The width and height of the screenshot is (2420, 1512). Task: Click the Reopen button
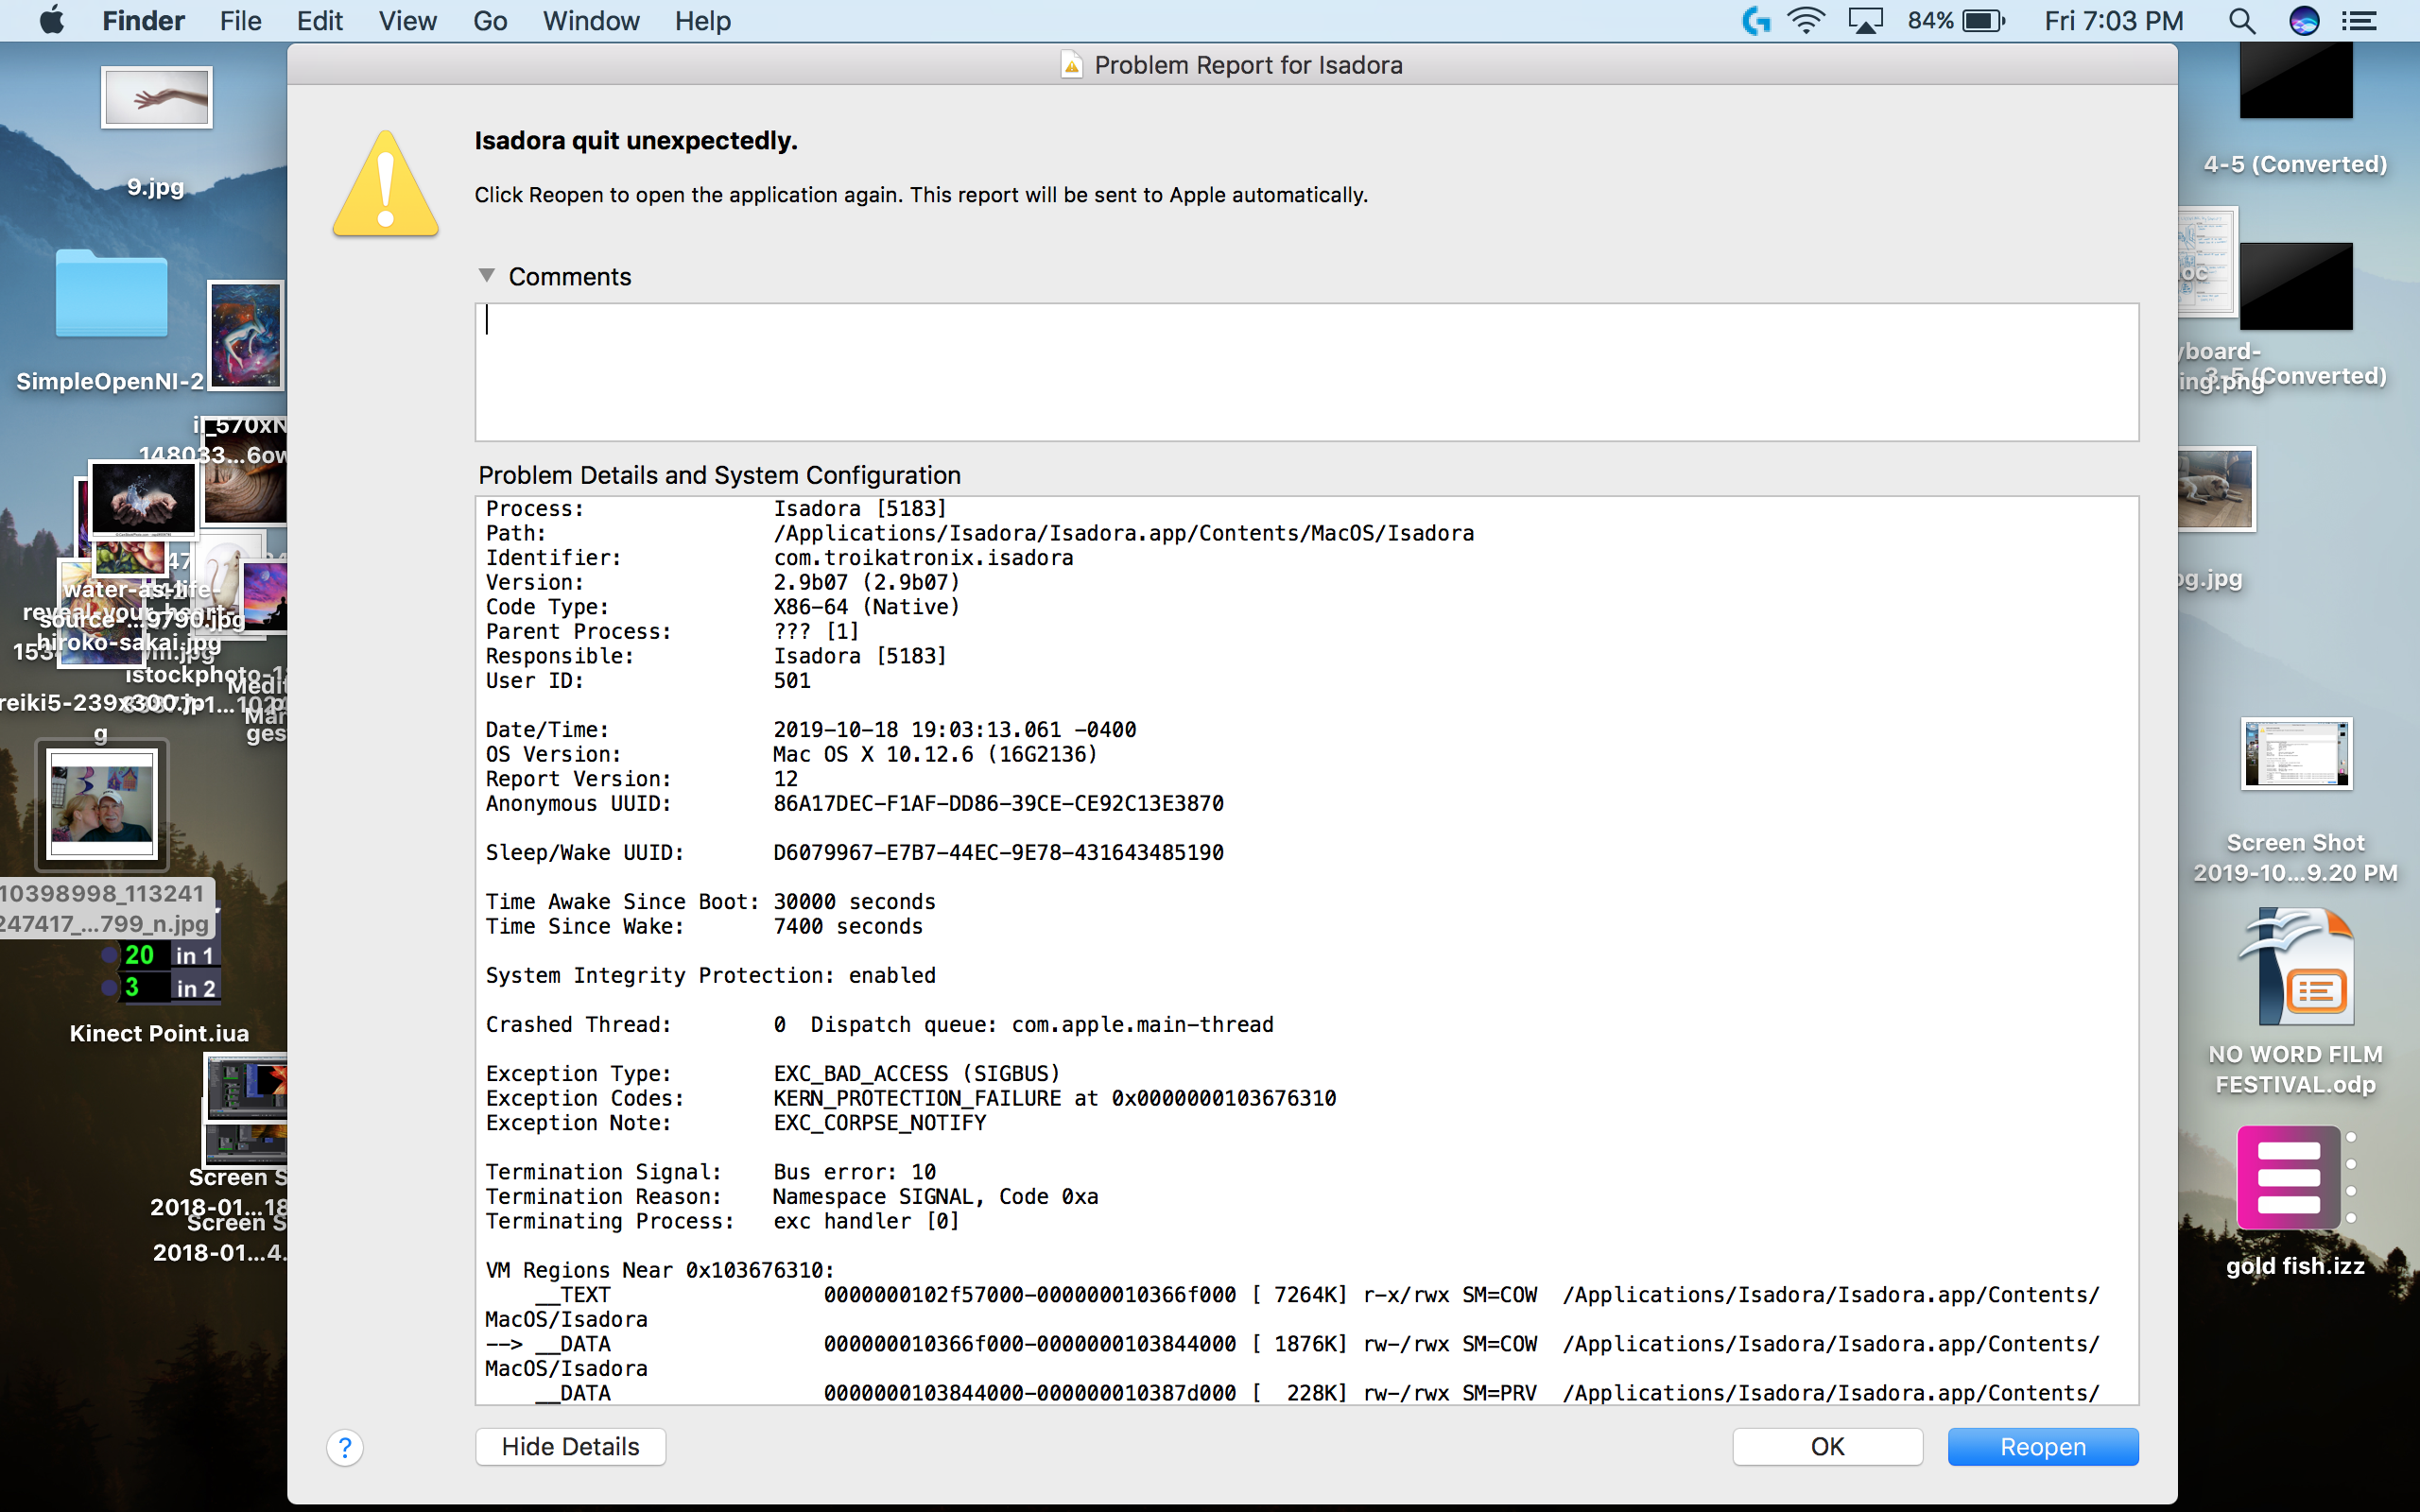(2042, 1446)
